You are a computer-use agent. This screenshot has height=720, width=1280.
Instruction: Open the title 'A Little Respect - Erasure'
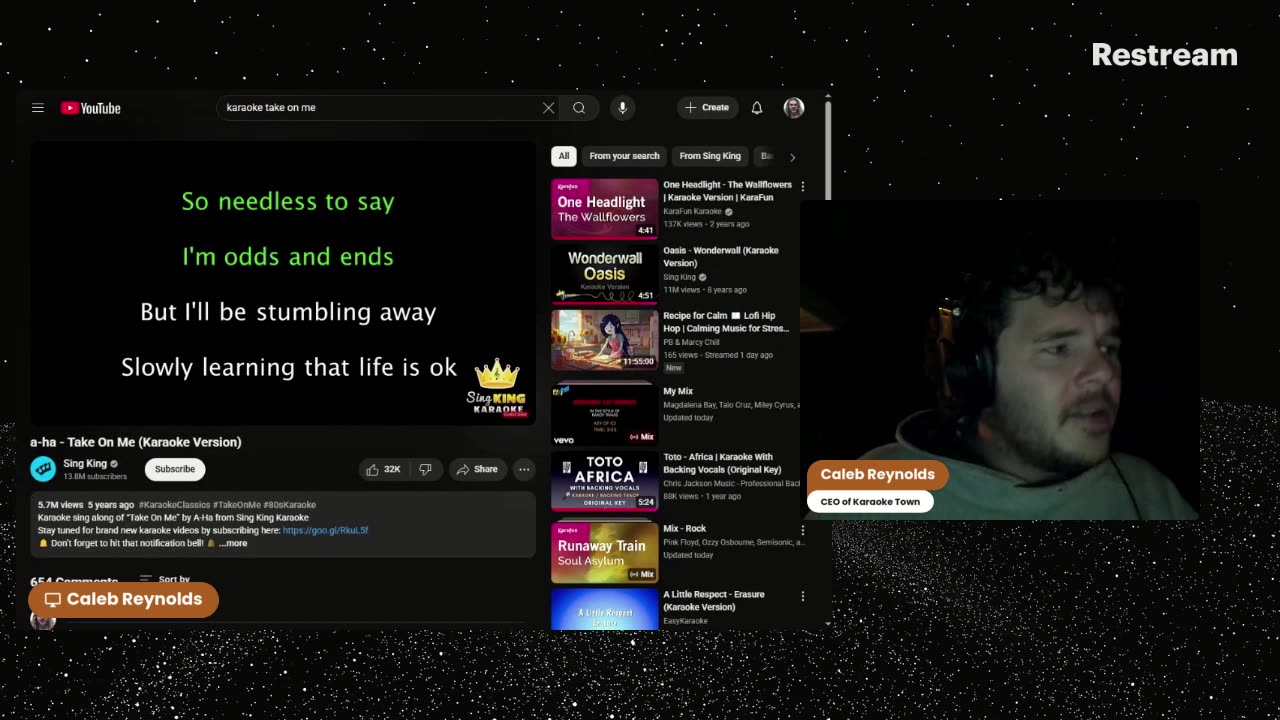click(x=714, y=600)
